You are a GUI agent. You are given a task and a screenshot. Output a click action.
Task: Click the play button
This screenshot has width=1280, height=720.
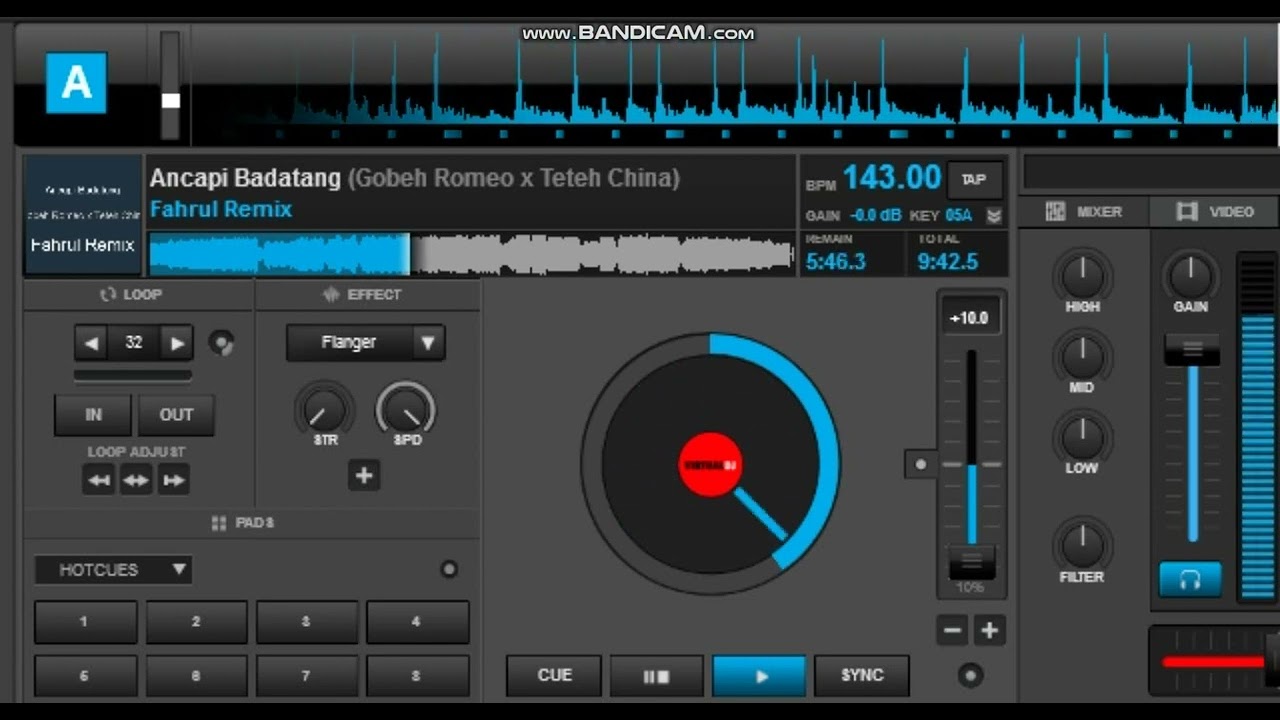click(x=759, y=676)
